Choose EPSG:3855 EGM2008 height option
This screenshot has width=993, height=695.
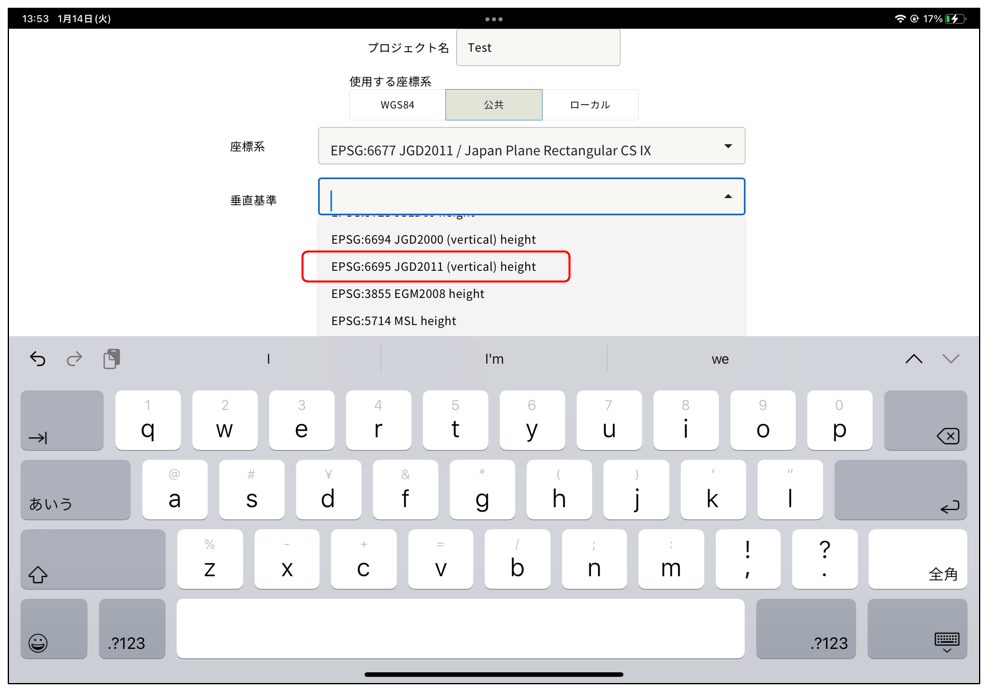click(408, 294)
